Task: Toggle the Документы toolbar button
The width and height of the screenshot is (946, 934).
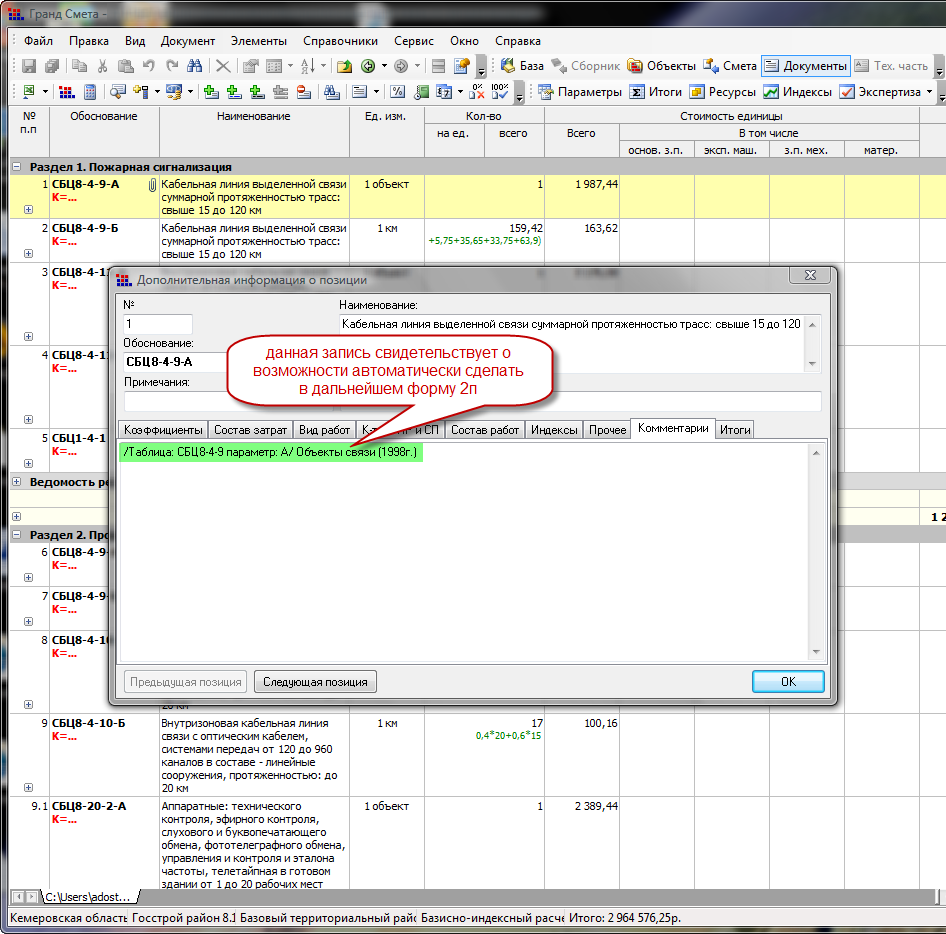Action: pyautogui.click(x=805, y=66)
